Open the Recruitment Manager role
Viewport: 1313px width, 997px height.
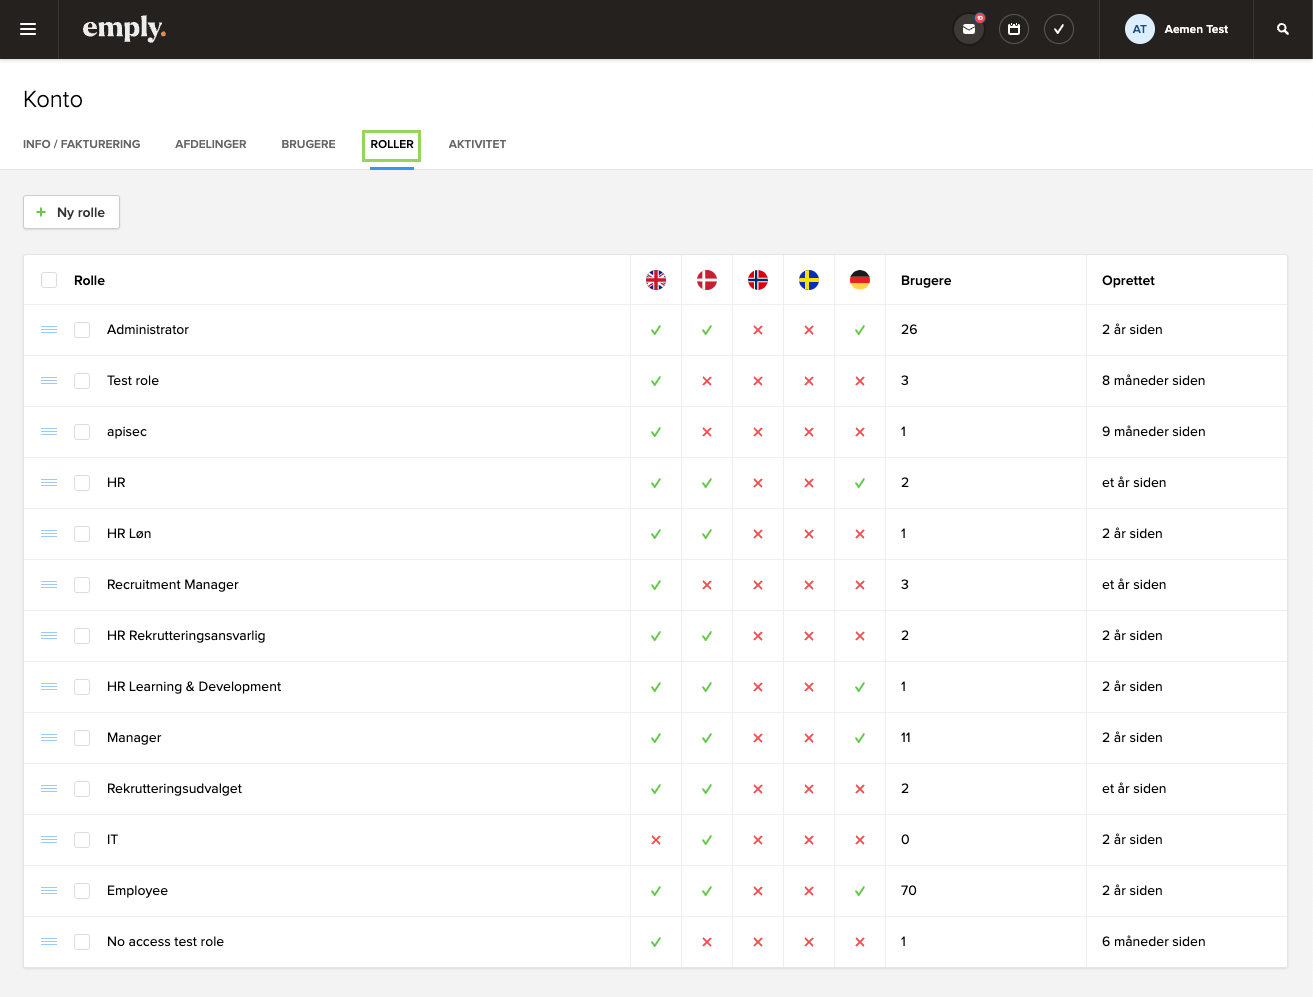coord(172,584)
